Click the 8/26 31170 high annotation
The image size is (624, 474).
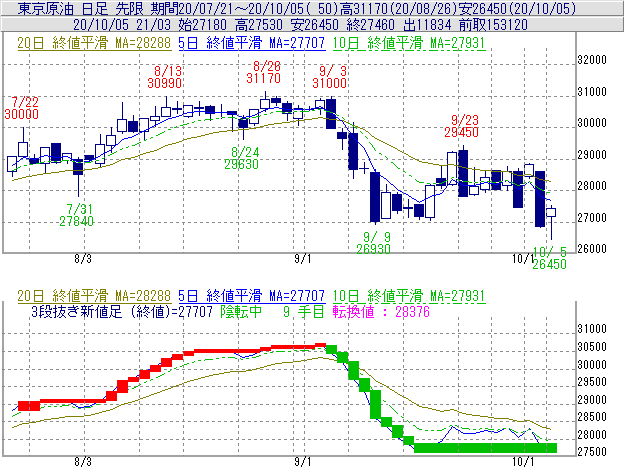tap(263, 72)
